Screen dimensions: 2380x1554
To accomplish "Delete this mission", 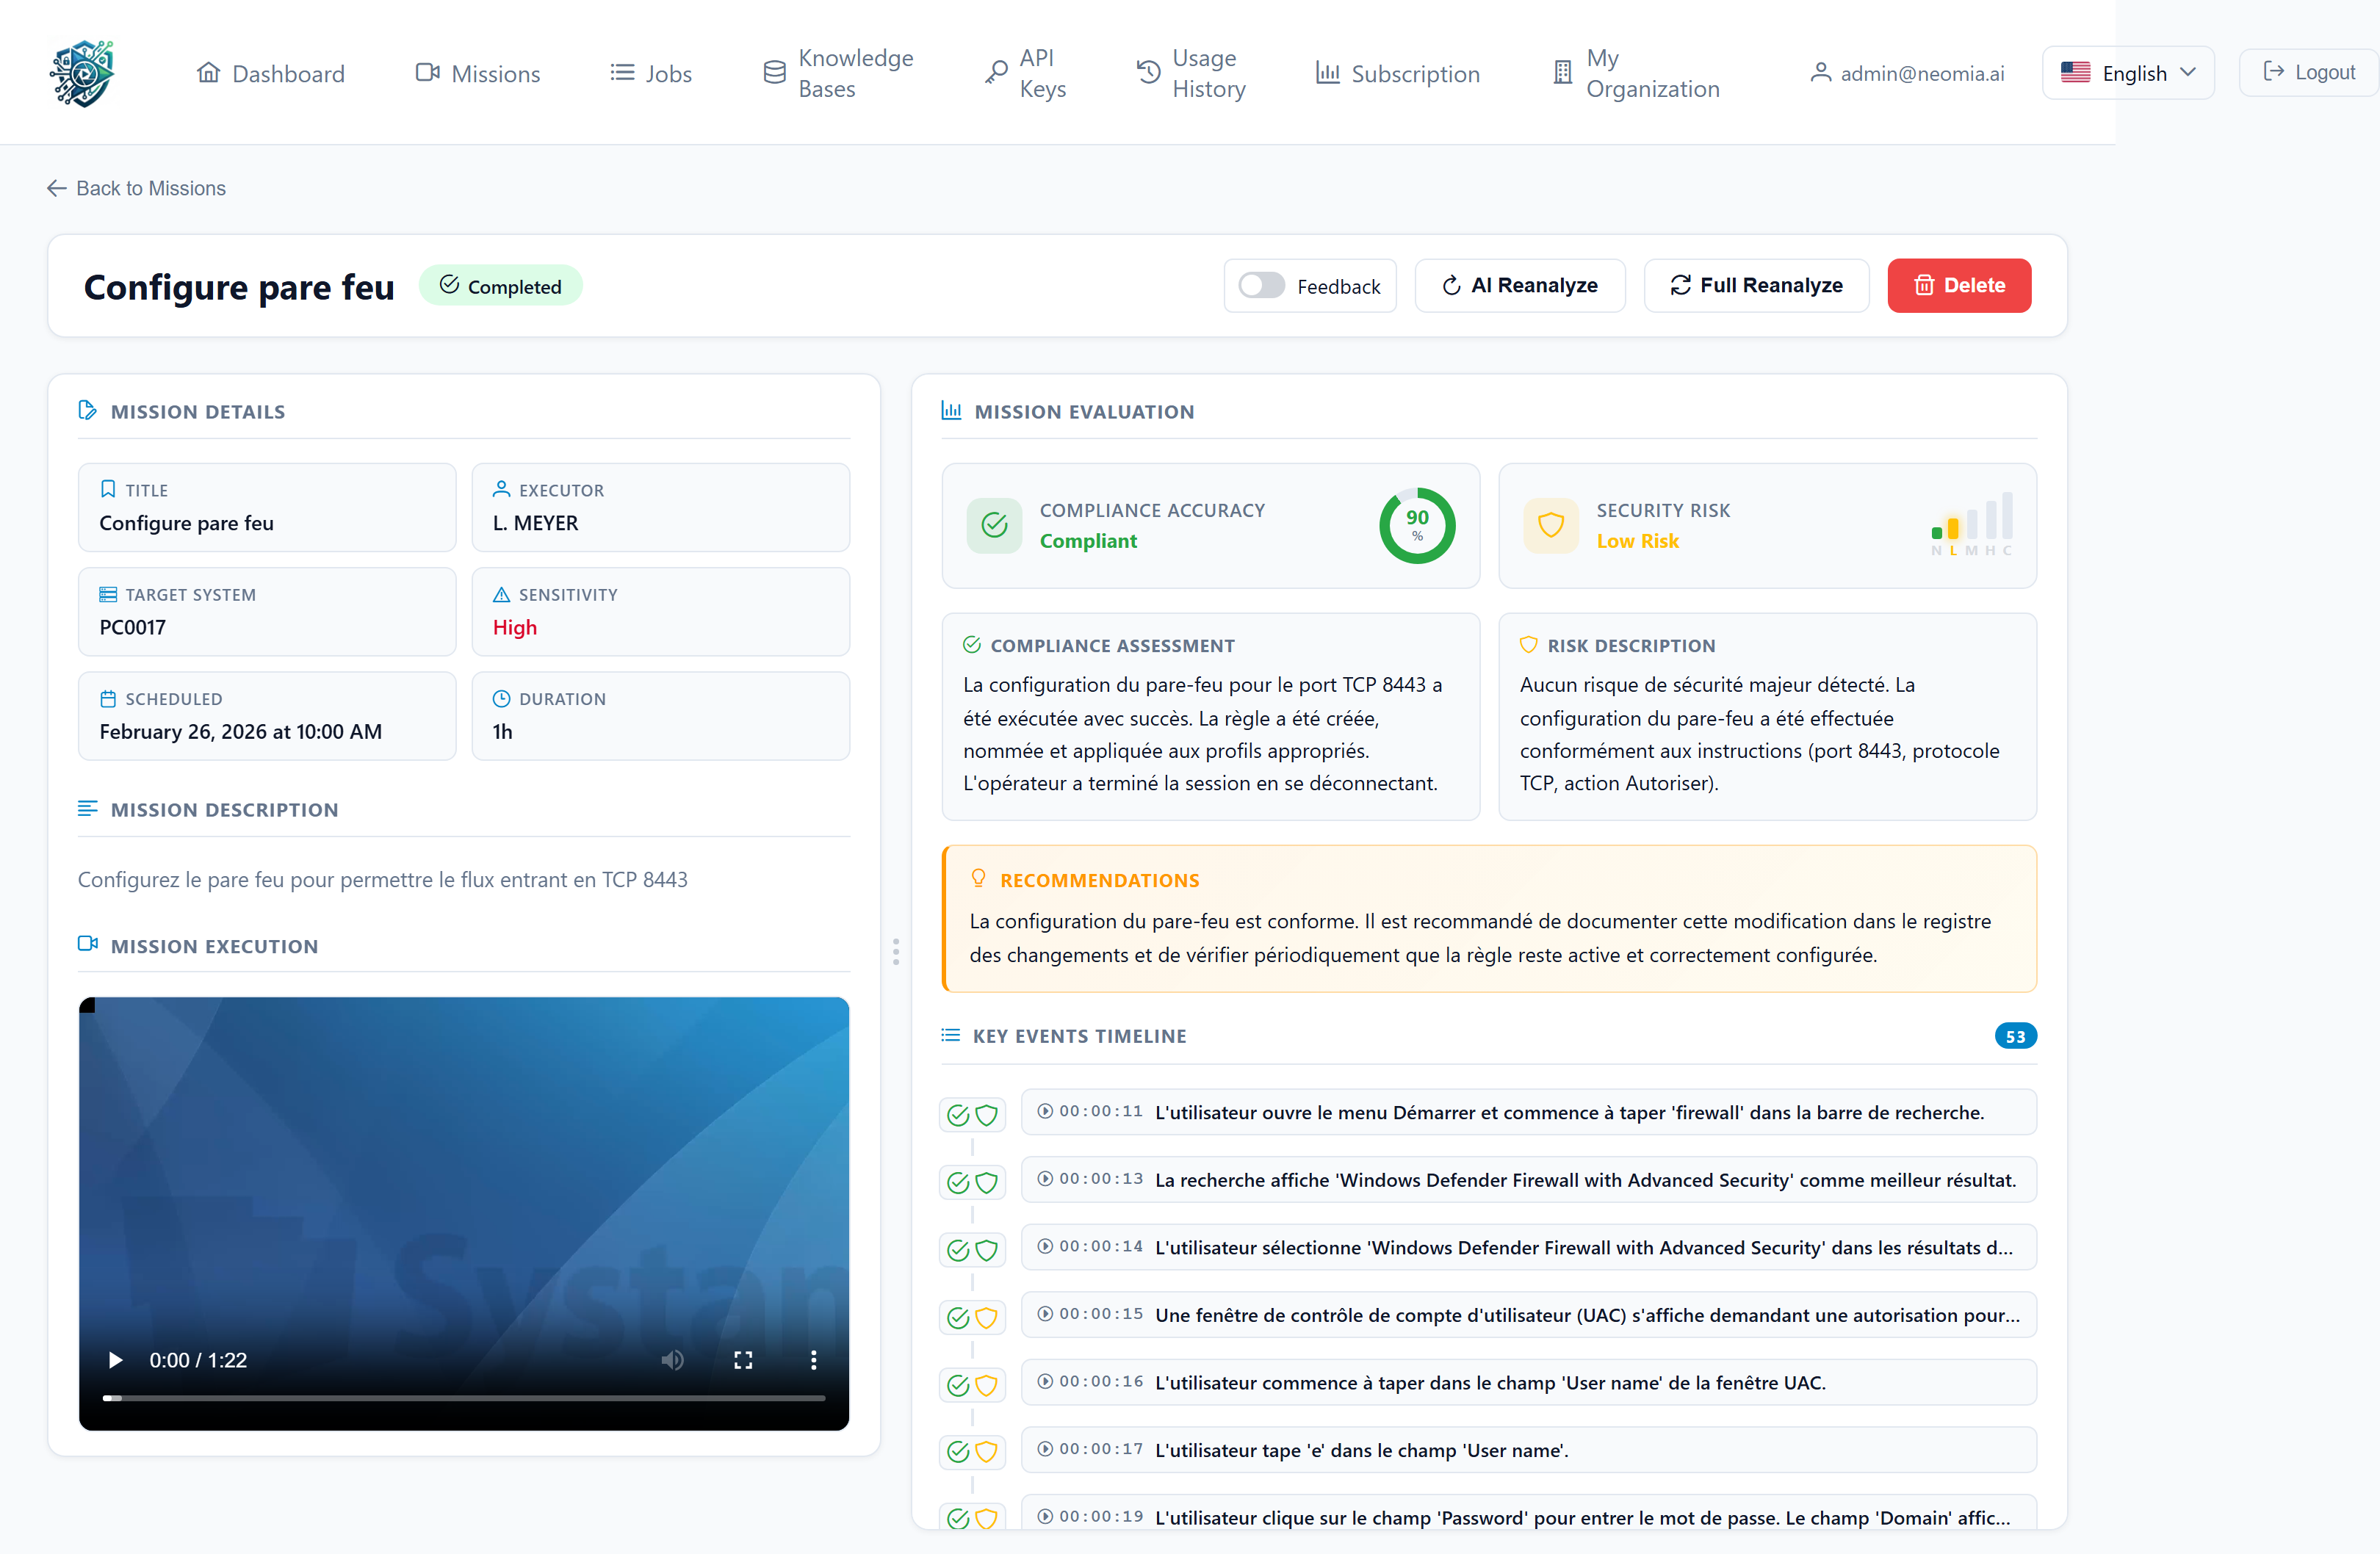I will [x=1959, y=286].
